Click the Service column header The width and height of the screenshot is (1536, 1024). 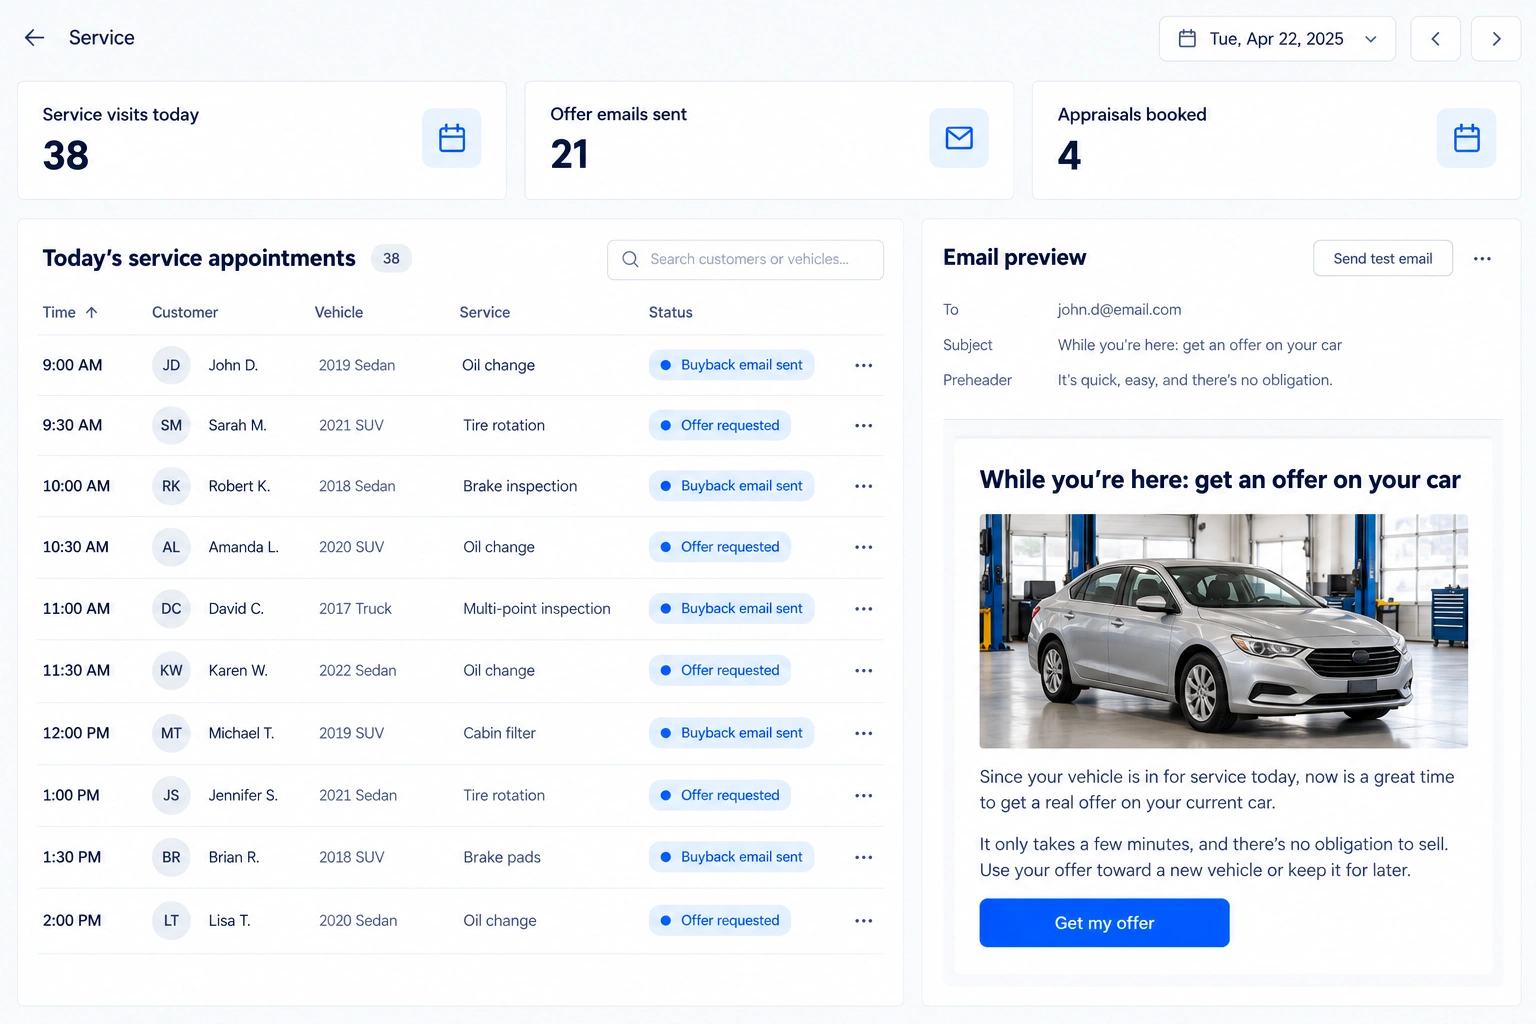(485, 312)
